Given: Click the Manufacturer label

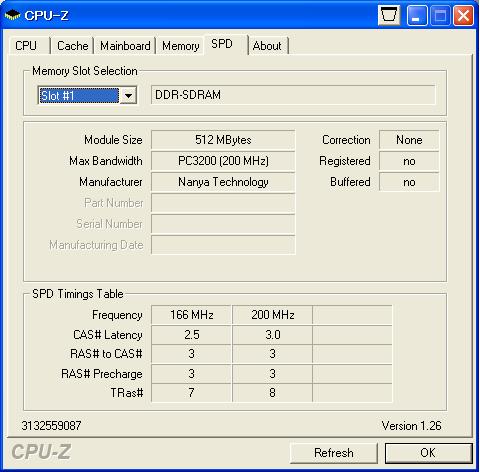Looking at the screenshot, I should click(111, 182).
